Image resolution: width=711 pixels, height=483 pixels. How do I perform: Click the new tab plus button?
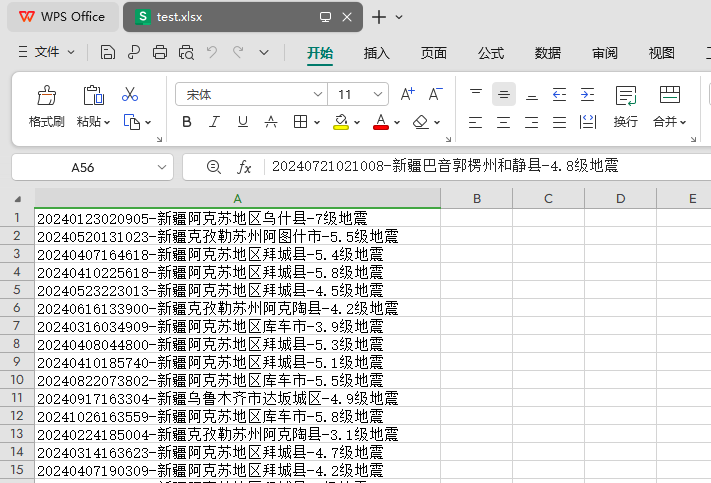click(379, 17)
